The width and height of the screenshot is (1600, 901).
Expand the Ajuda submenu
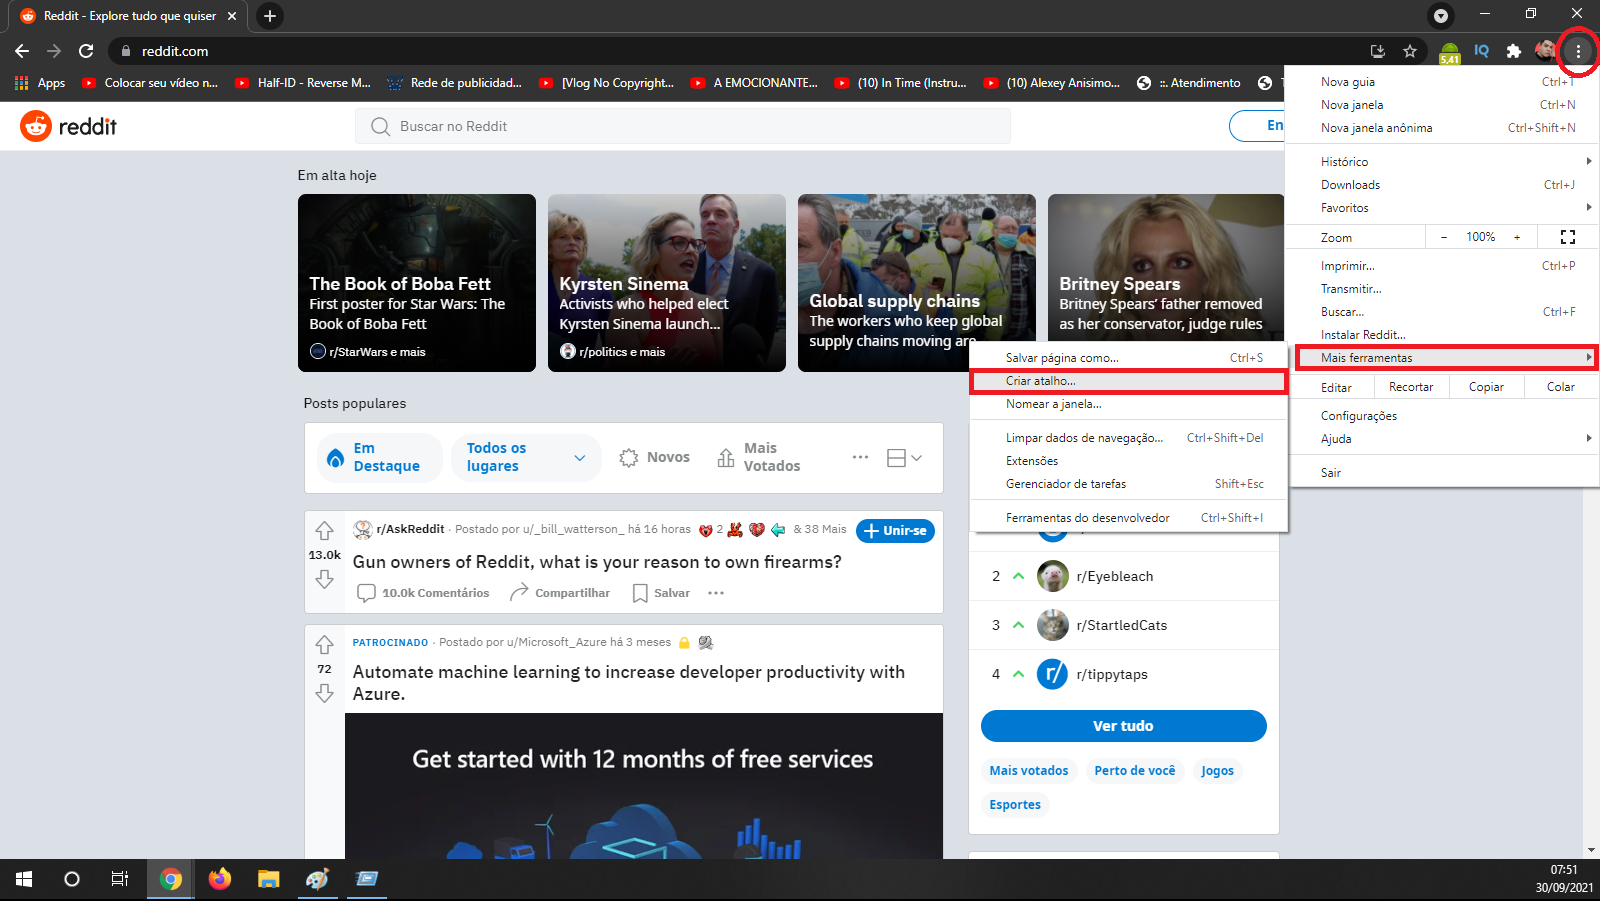coord(1444,439)
